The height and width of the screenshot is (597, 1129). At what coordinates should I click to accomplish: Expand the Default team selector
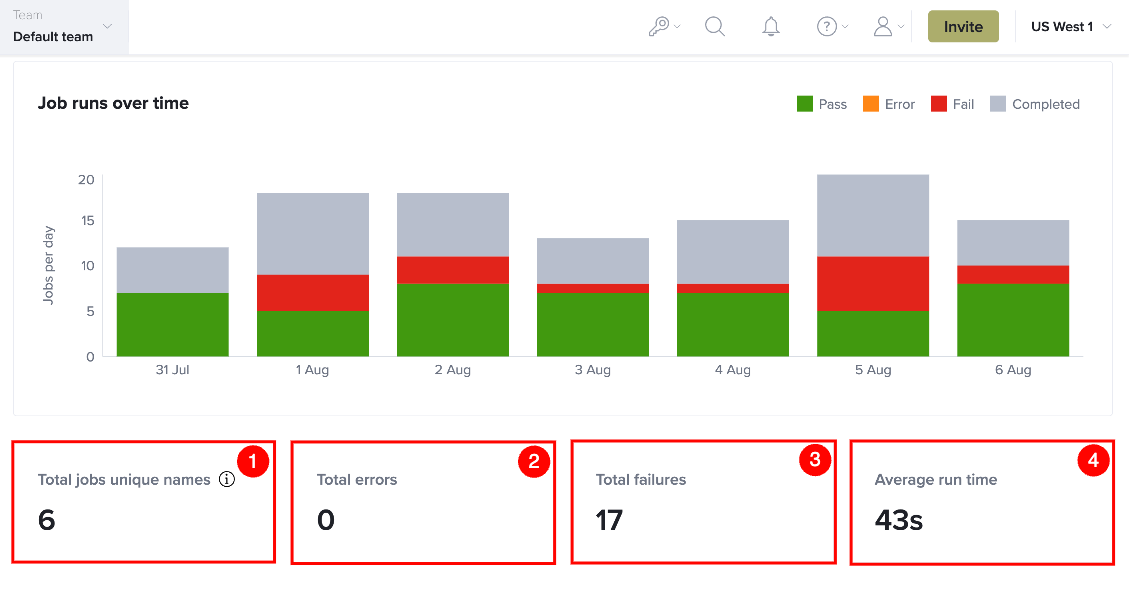(64, 27)
